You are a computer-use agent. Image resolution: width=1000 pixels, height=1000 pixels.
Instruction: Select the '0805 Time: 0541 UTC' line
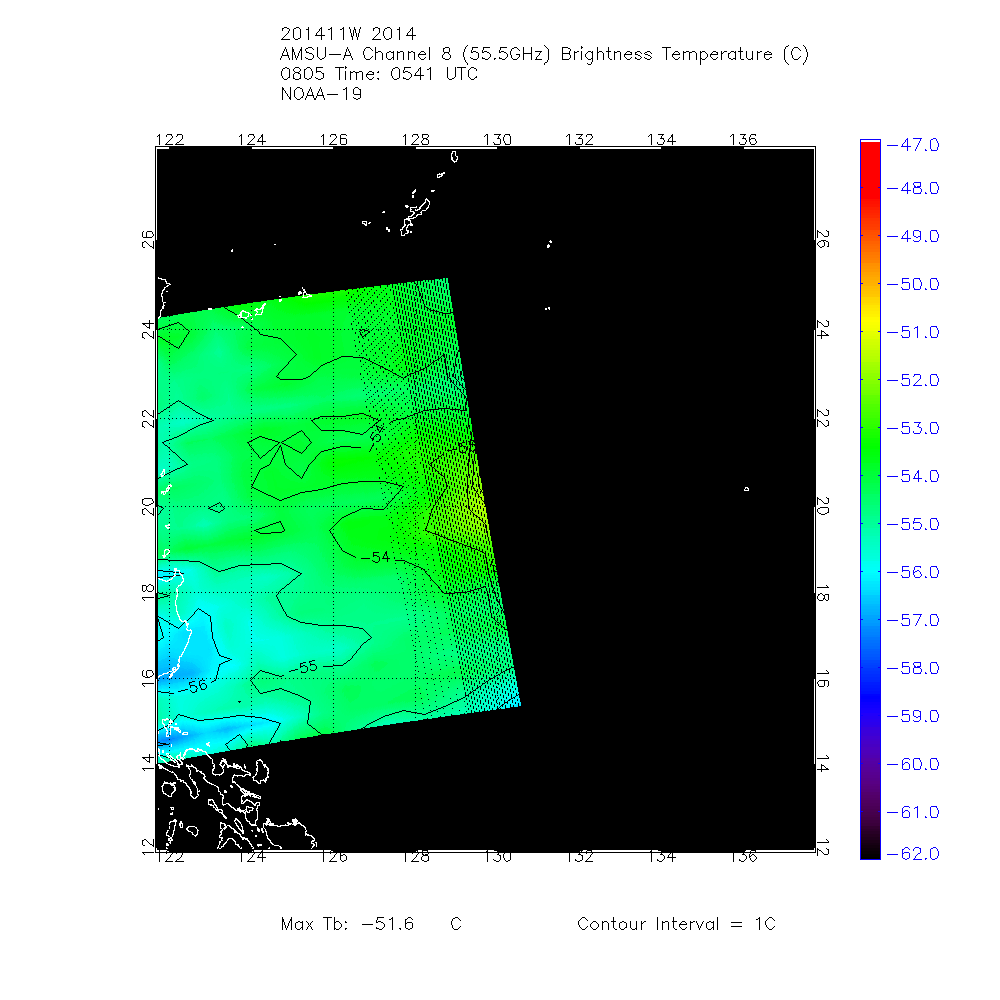(379, 74)
